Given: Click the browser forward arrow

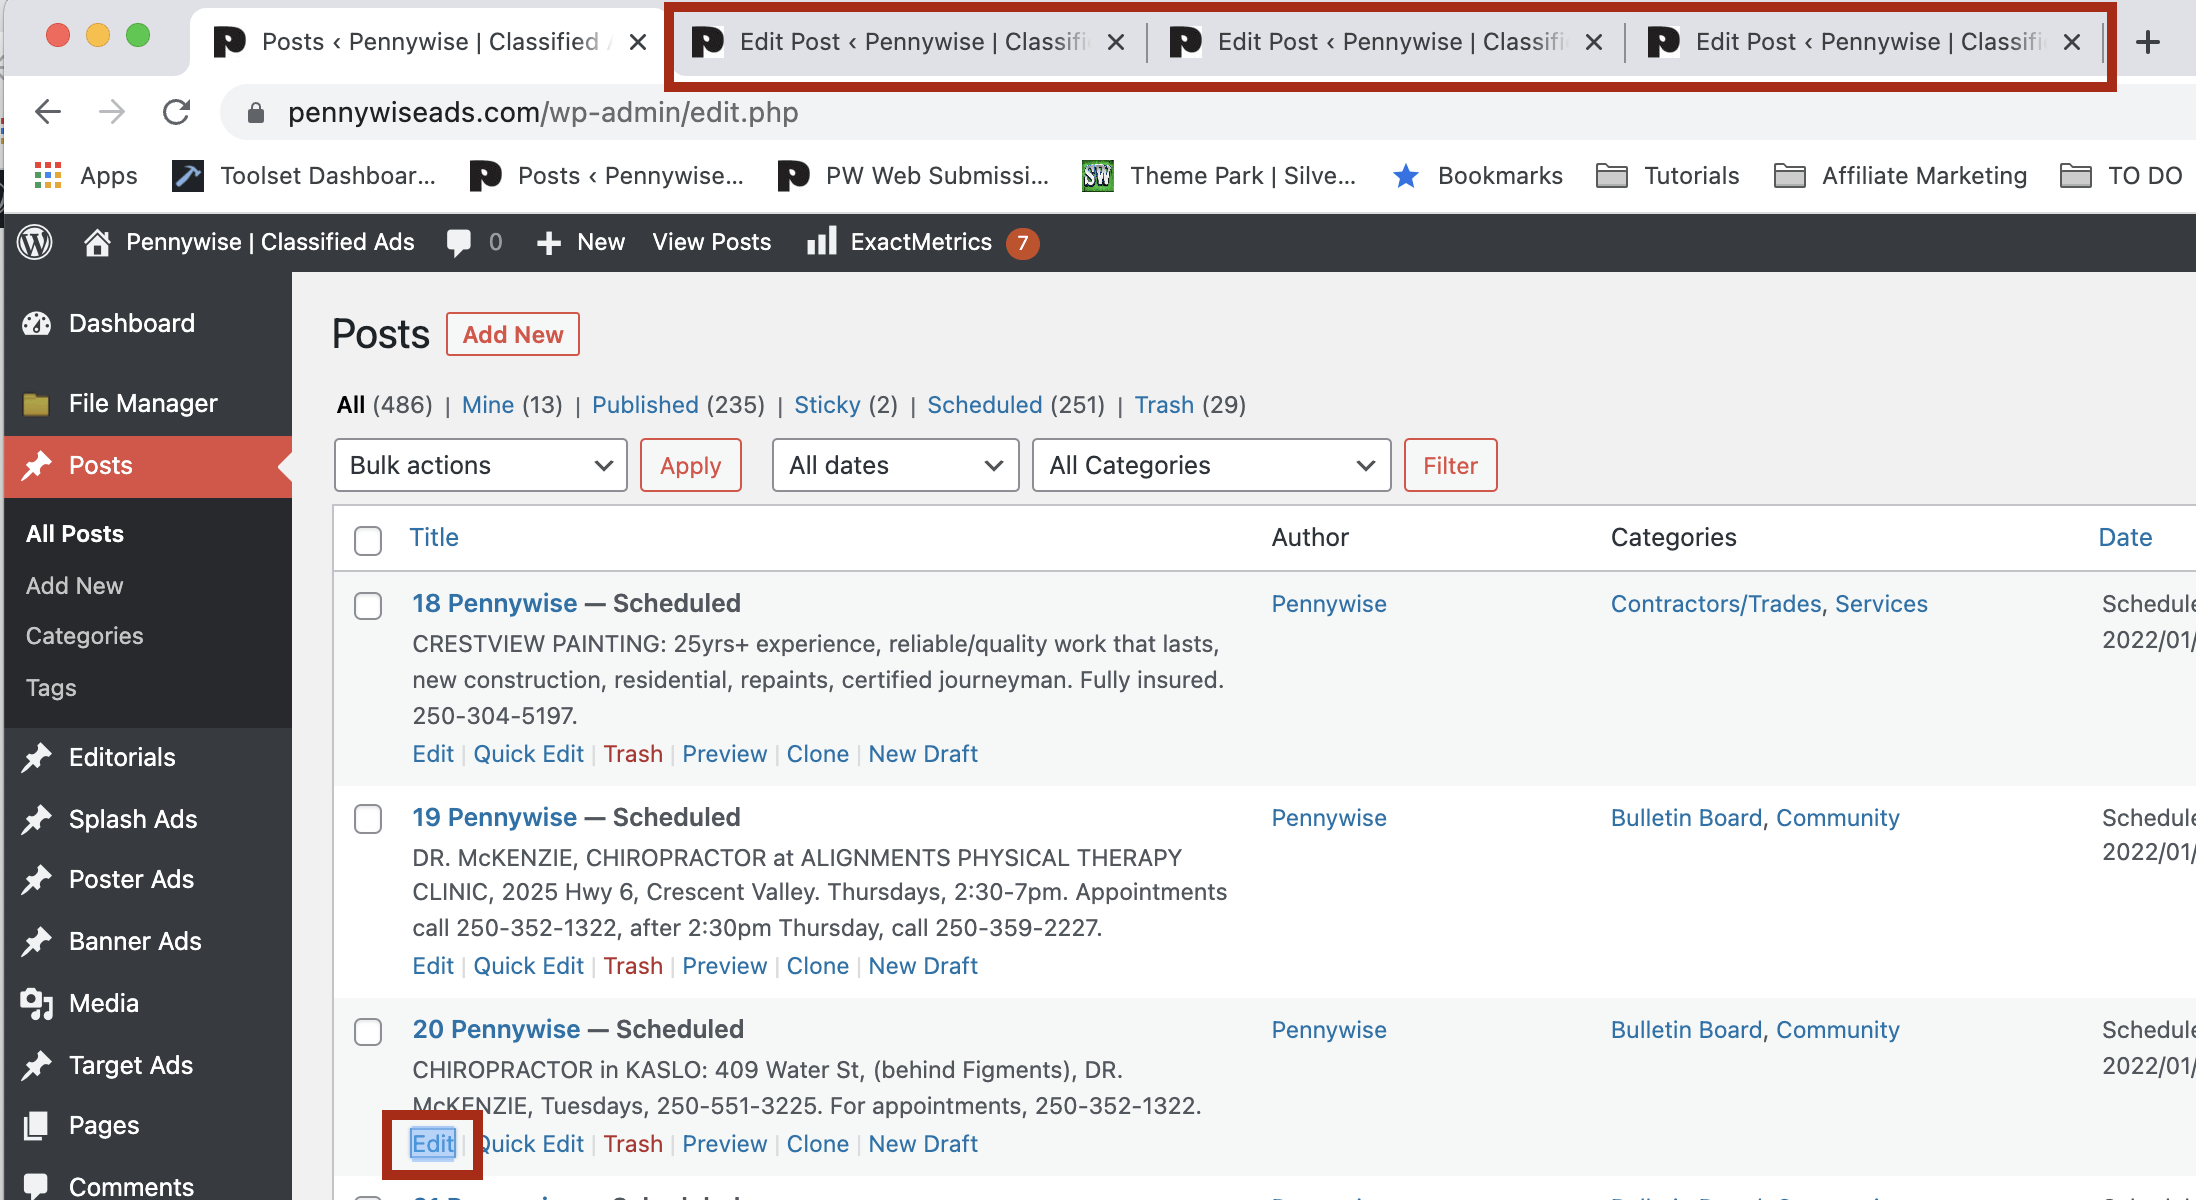Looking at the screenshot, I should click(112, 112).
